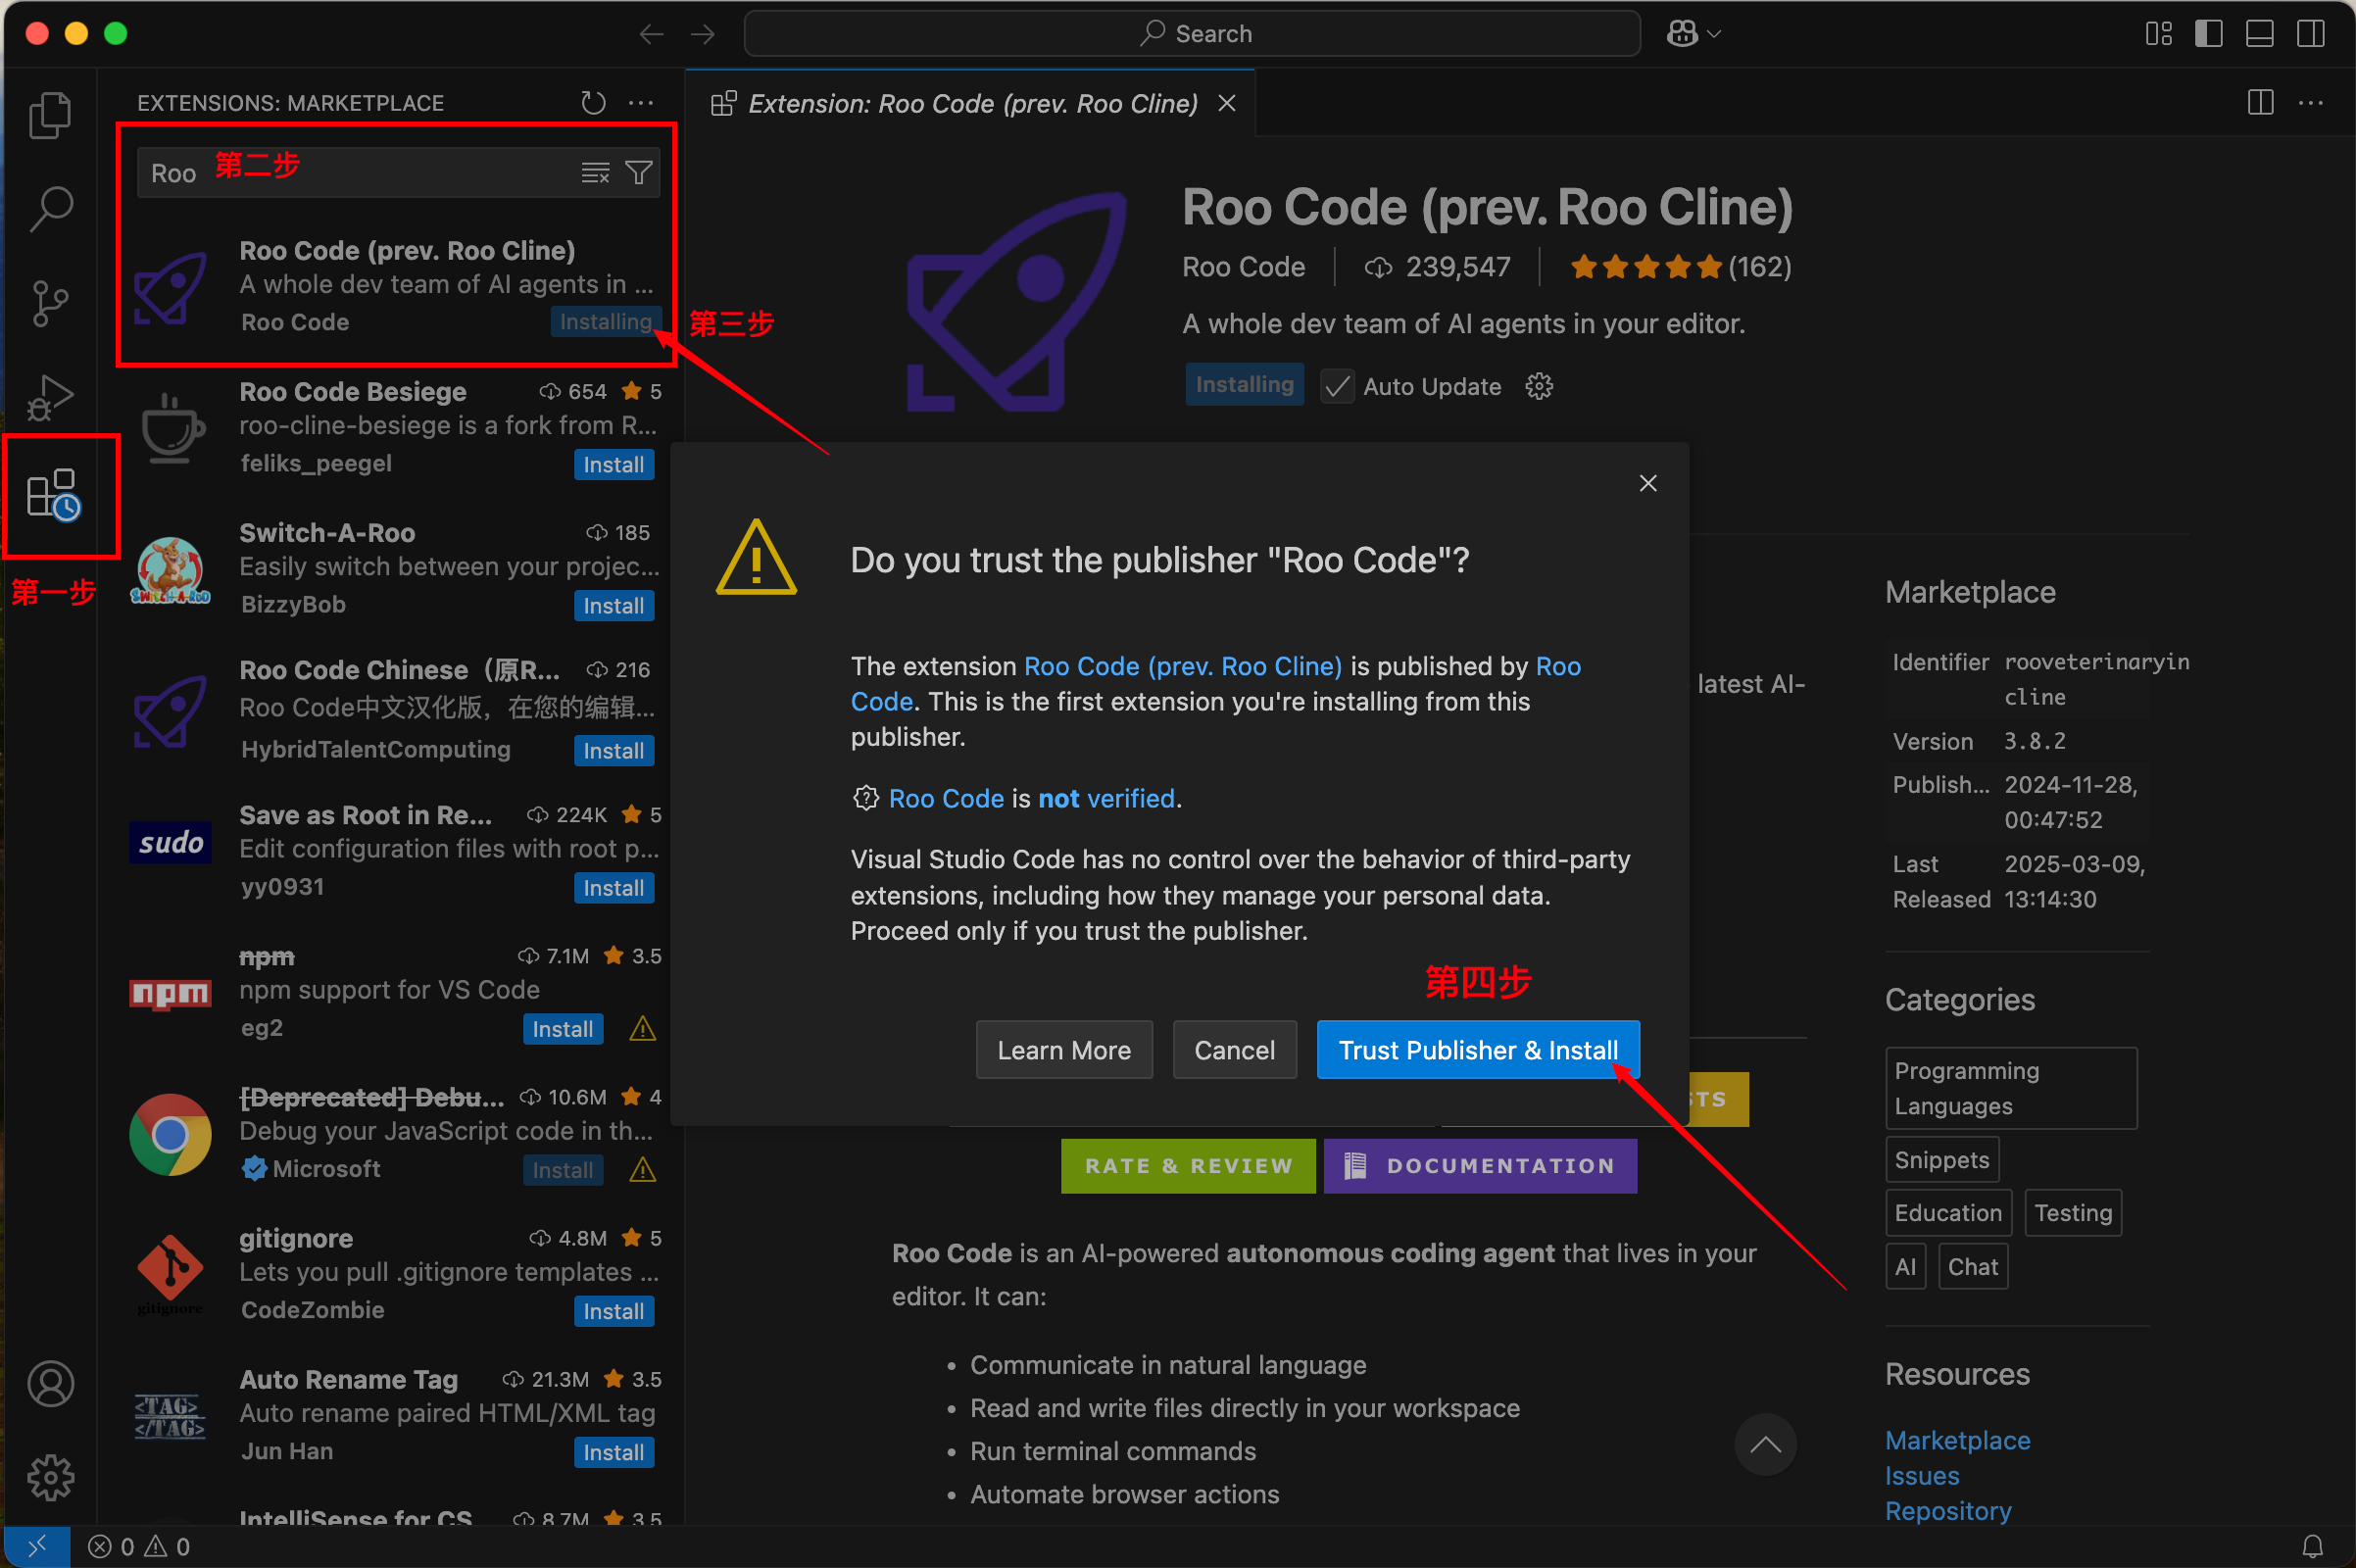
Task: Click Trust Publisher & Install
Action: 1478,1049
